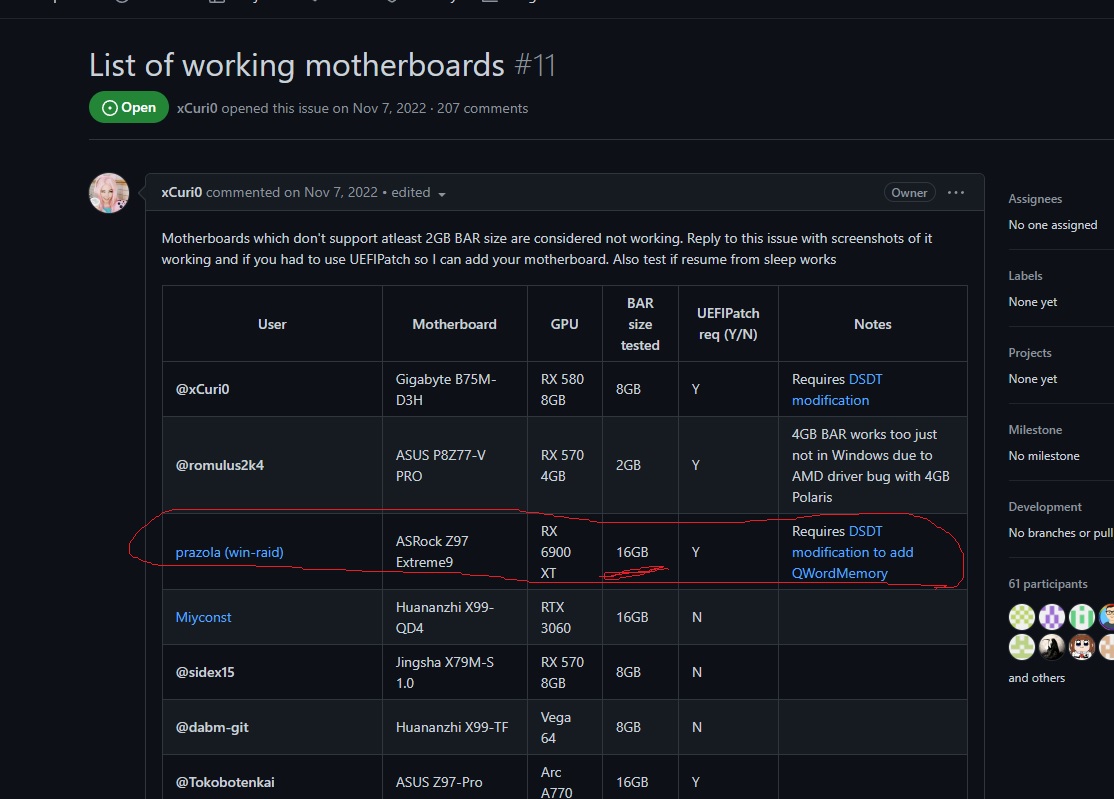Click the 'RTX 3060' GPU cell
Viewport: 1114px width, 799px height.
pyautogui.click(x=565, y=617)
